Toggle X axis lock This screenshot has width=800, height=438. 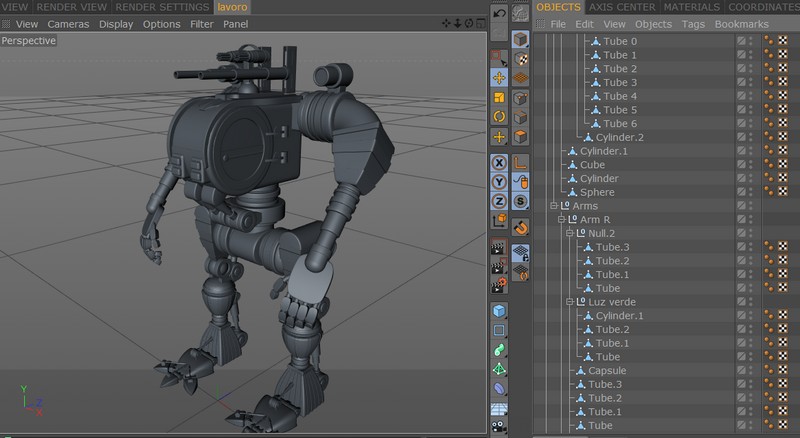click(498, 162)
